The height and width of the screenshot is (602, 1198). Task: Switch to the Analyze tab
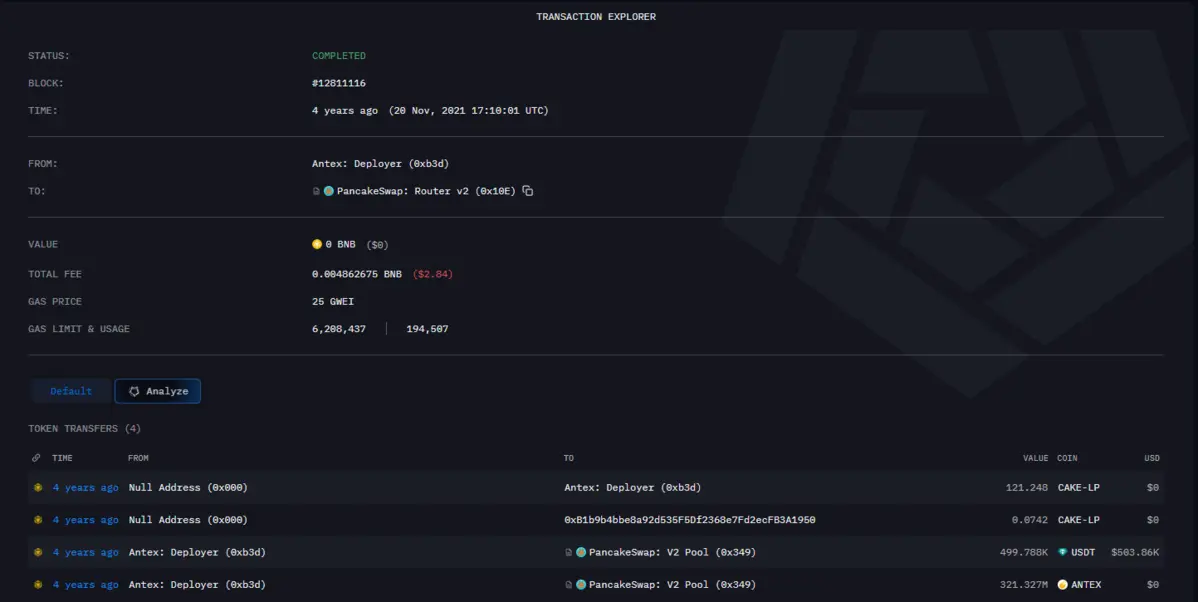pos(158,391)
